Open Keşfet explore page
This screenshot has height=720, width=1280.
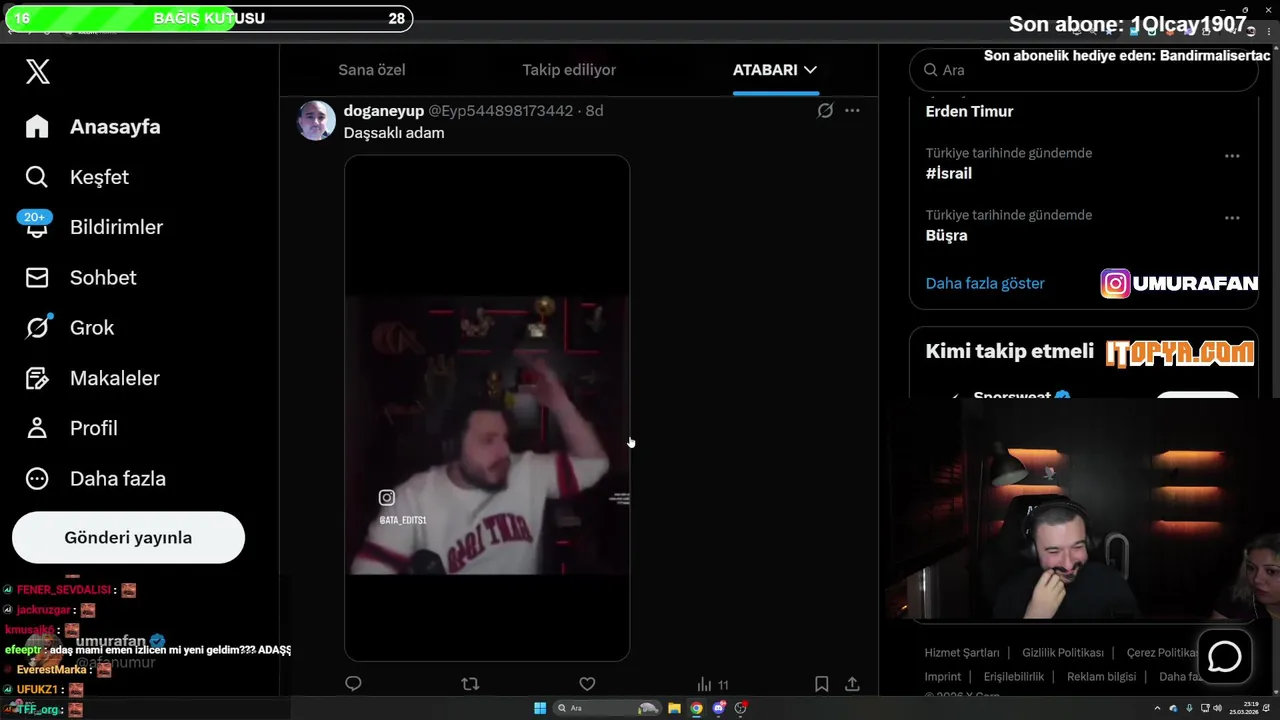tap(78, 177)
